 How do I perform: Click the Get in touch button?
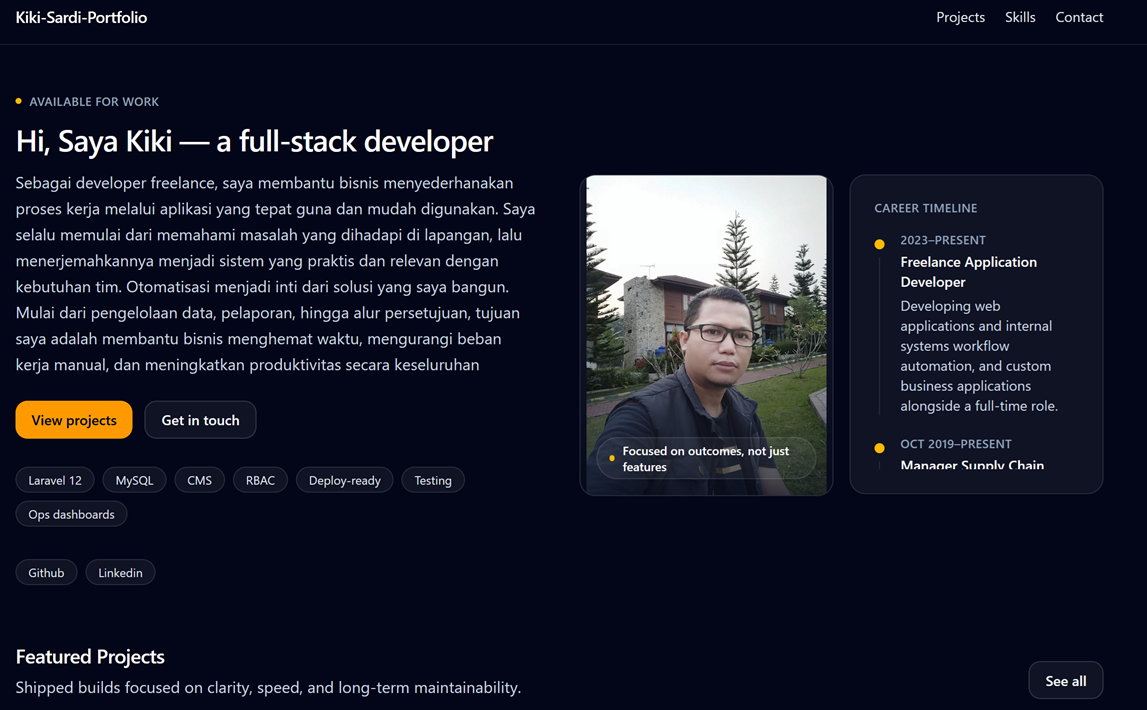tap(200, 419)
